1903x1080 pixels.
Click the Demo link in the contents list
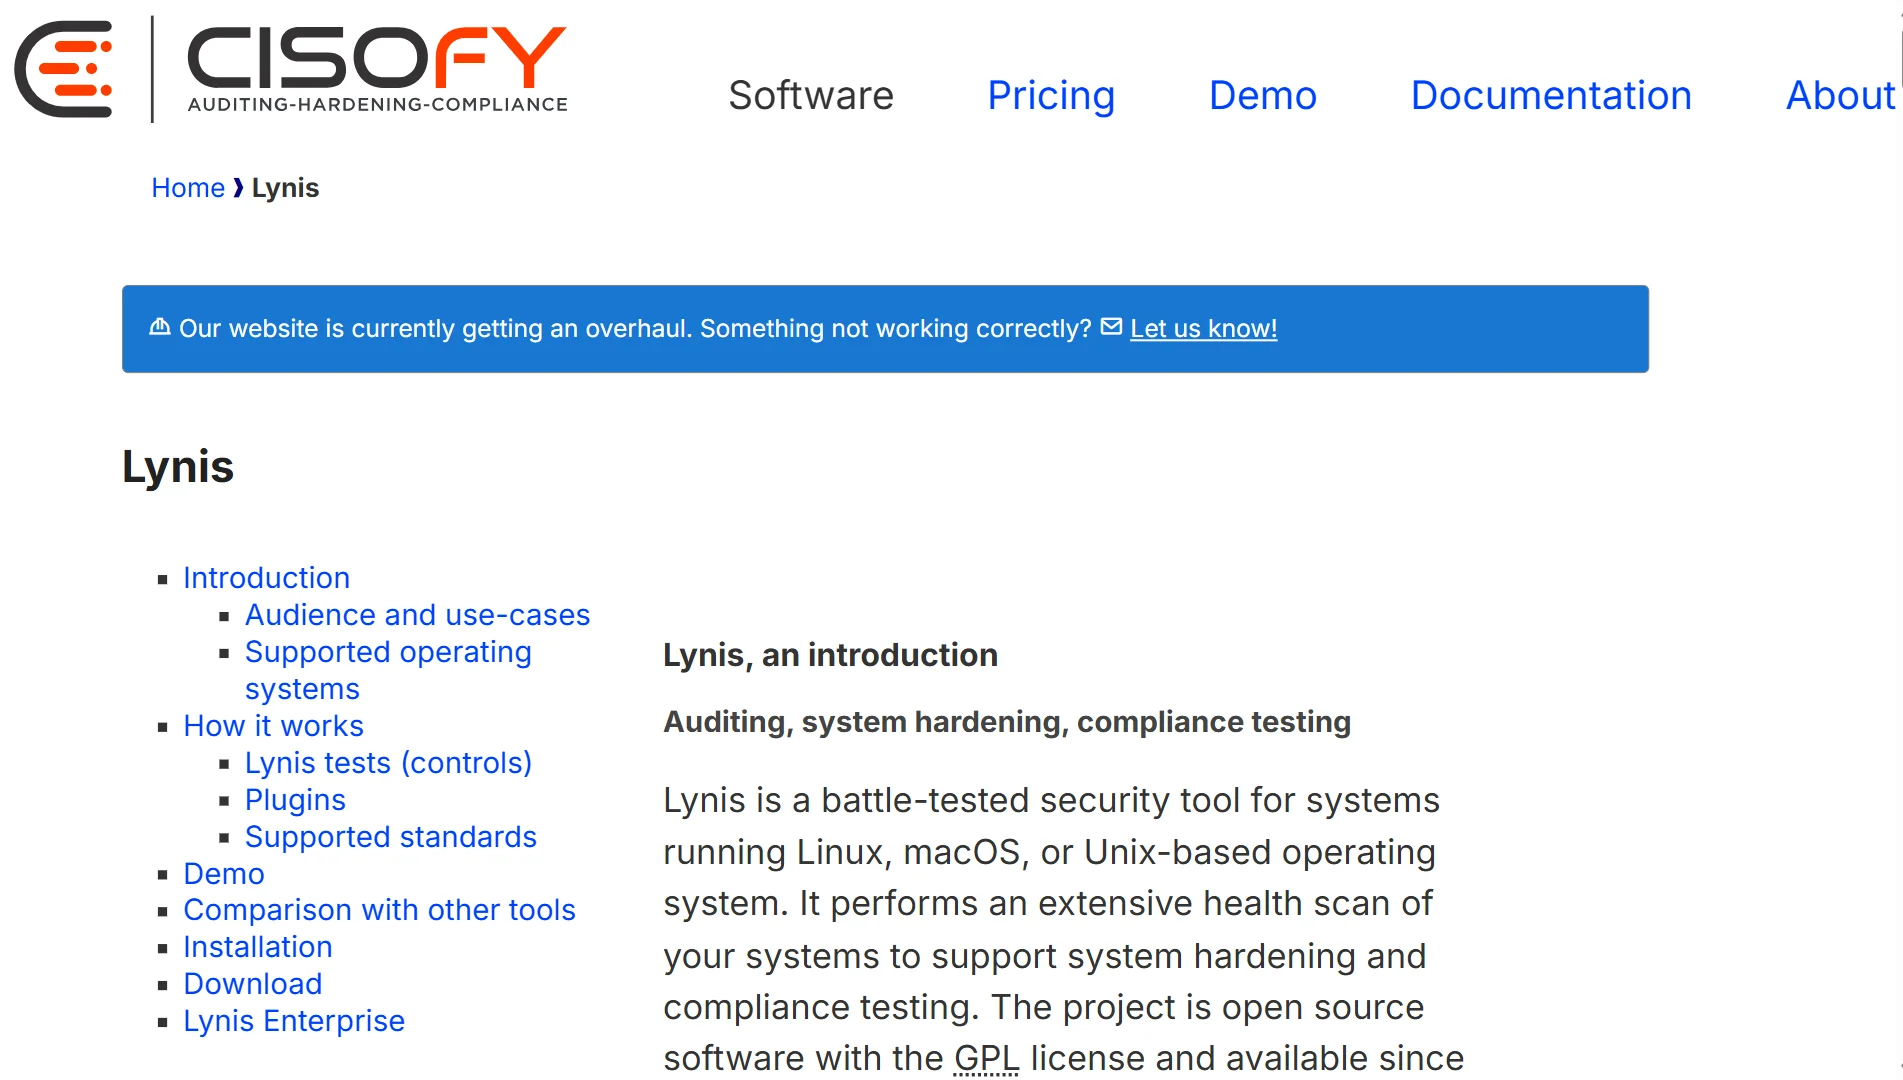click(224, 874)
